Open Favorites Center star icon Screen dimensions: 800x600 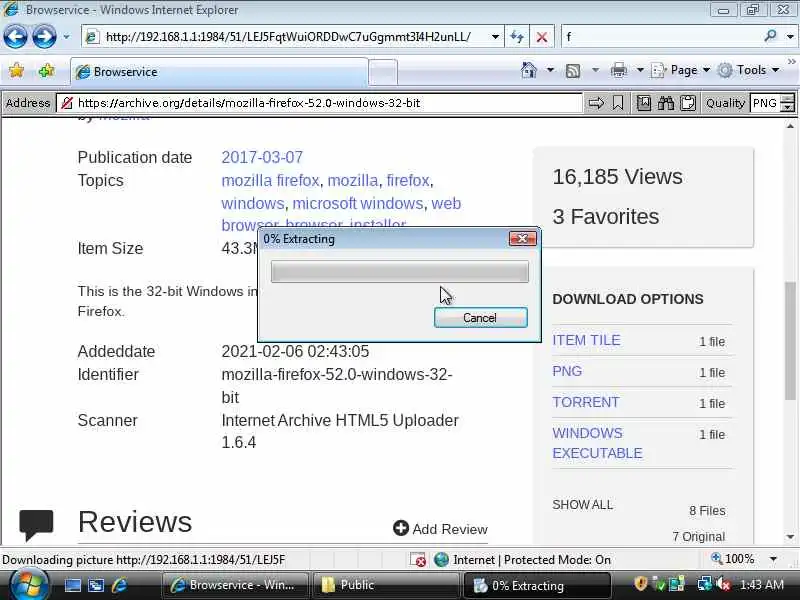tap(16, 70)
